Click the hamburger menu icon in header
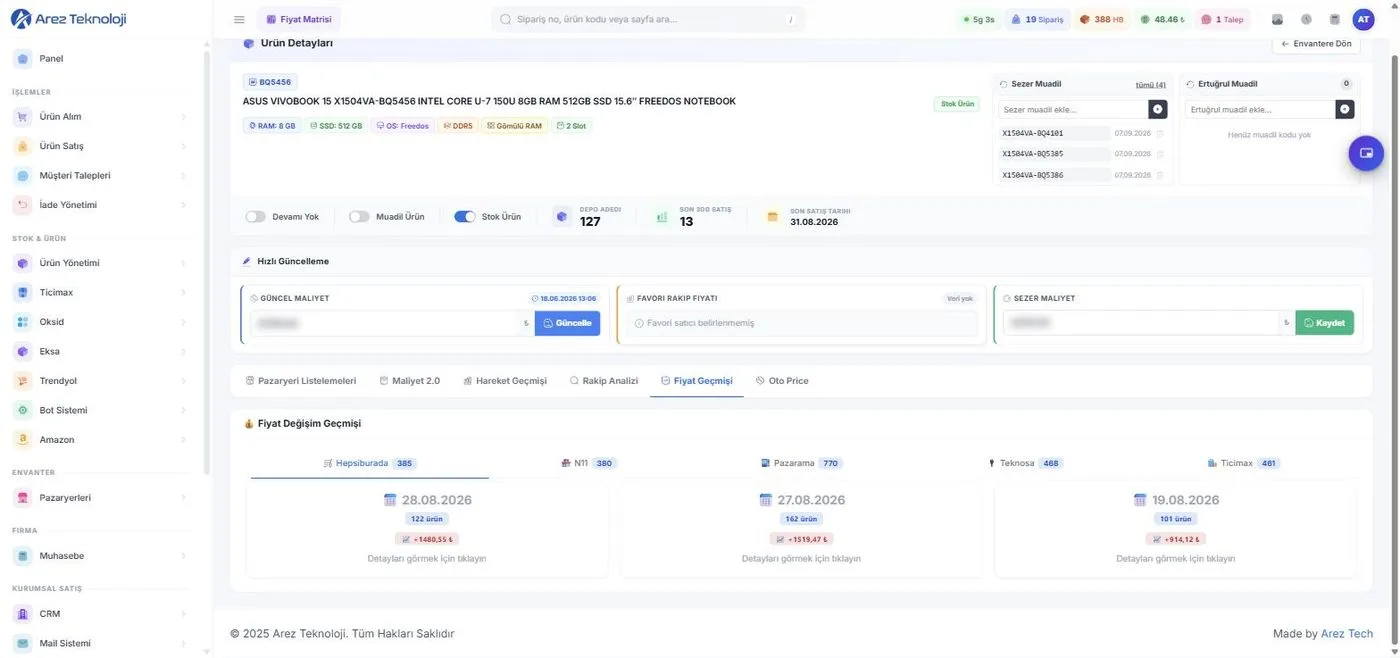1400x658 pixels. coord(239,19)
